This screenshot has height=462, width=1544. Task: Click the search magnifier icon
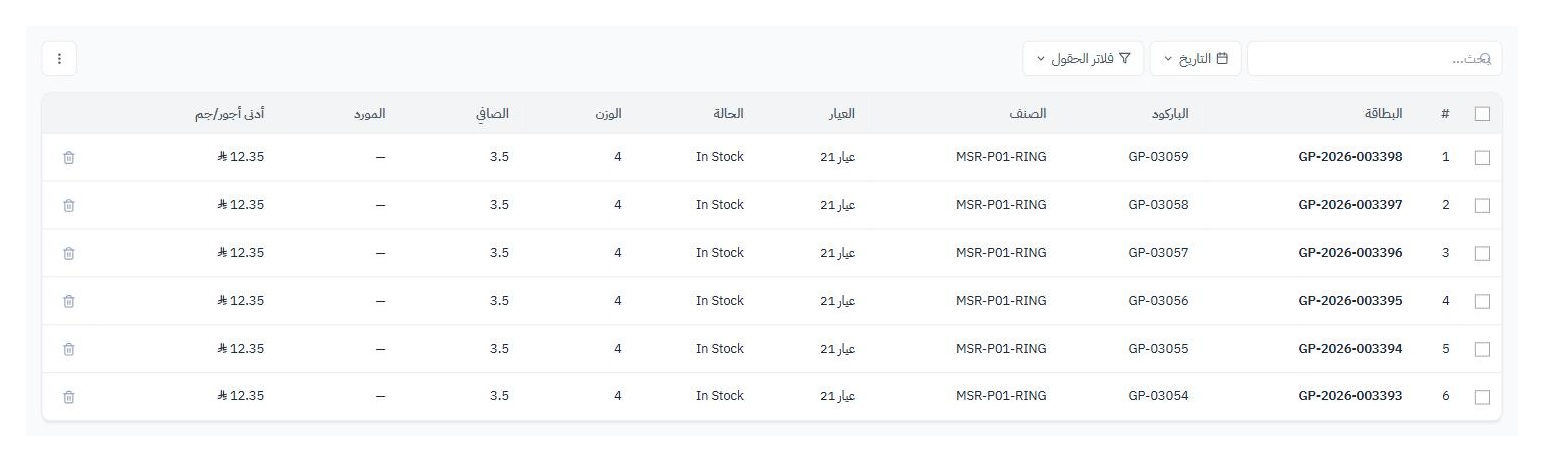click(x=1484, y=59)
